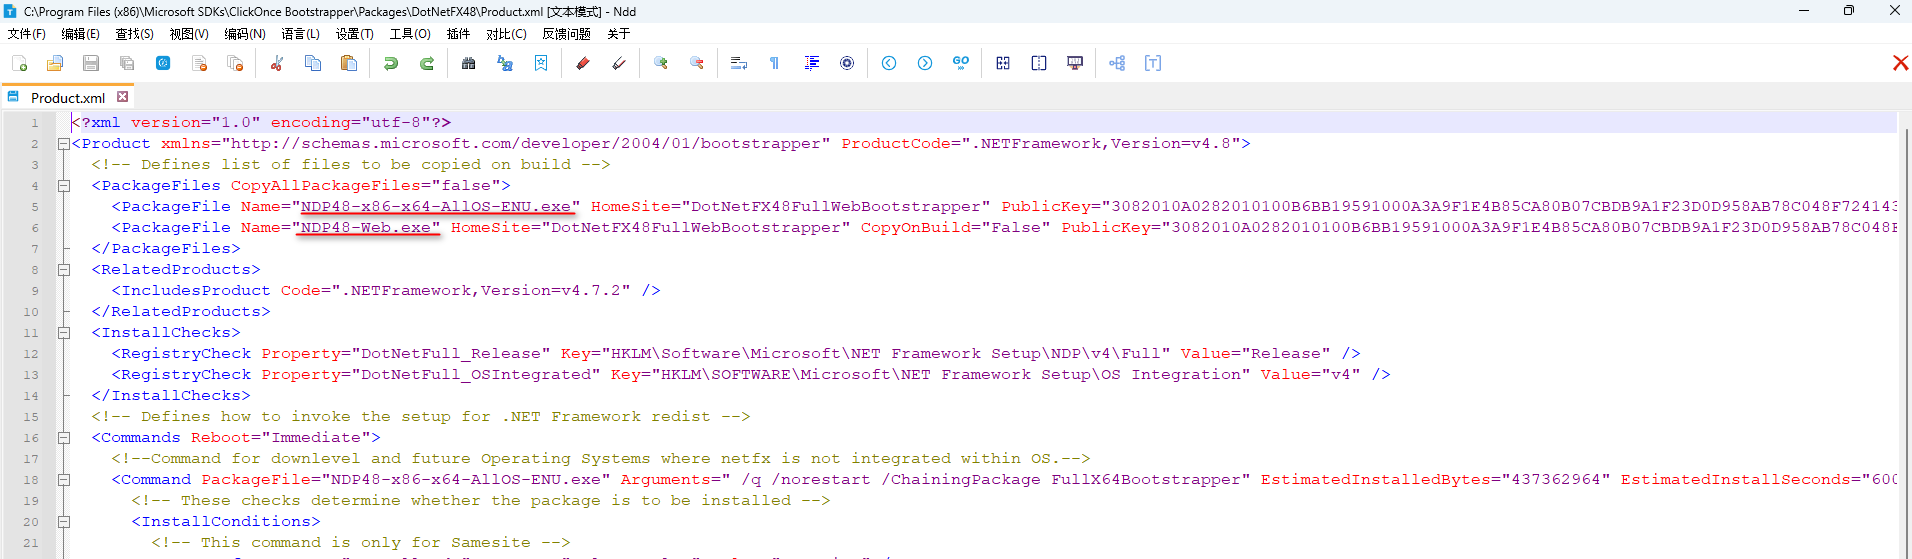Open the 插件 menu
Screen dimensions: 1912x559
pos(459,34)
